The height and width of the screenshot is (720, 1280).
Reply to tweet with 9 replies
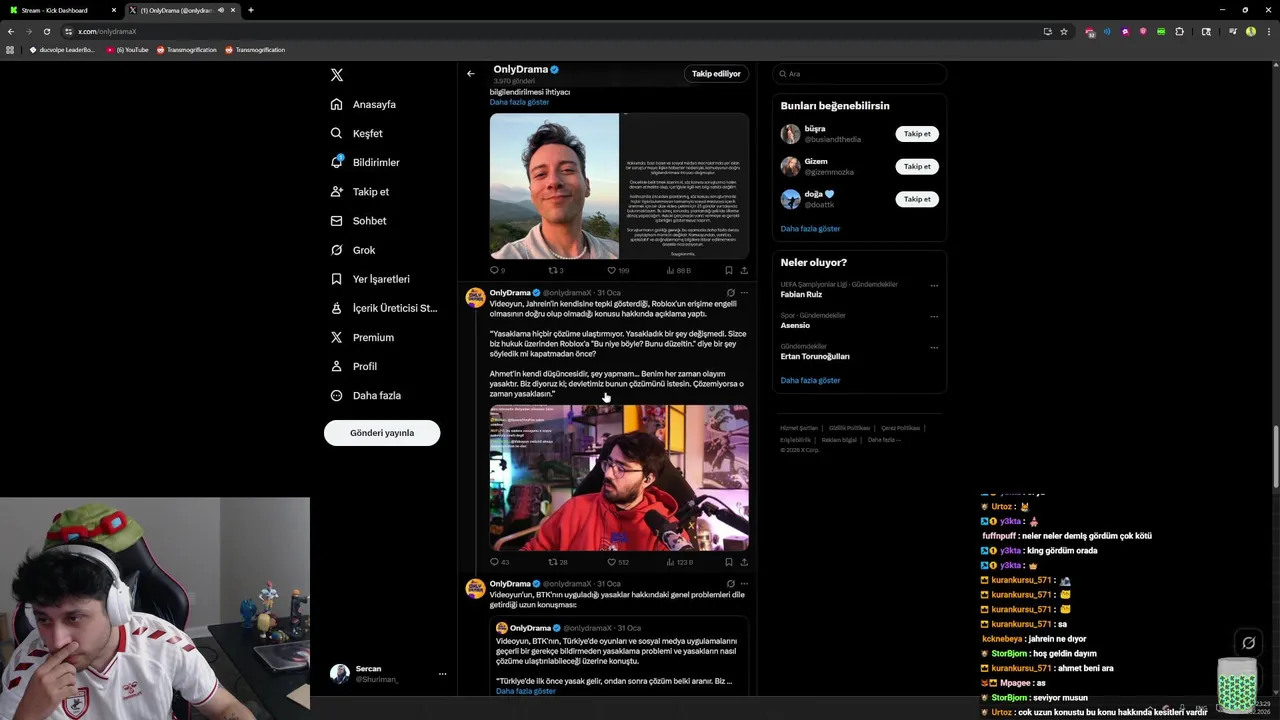click(497, 270)
